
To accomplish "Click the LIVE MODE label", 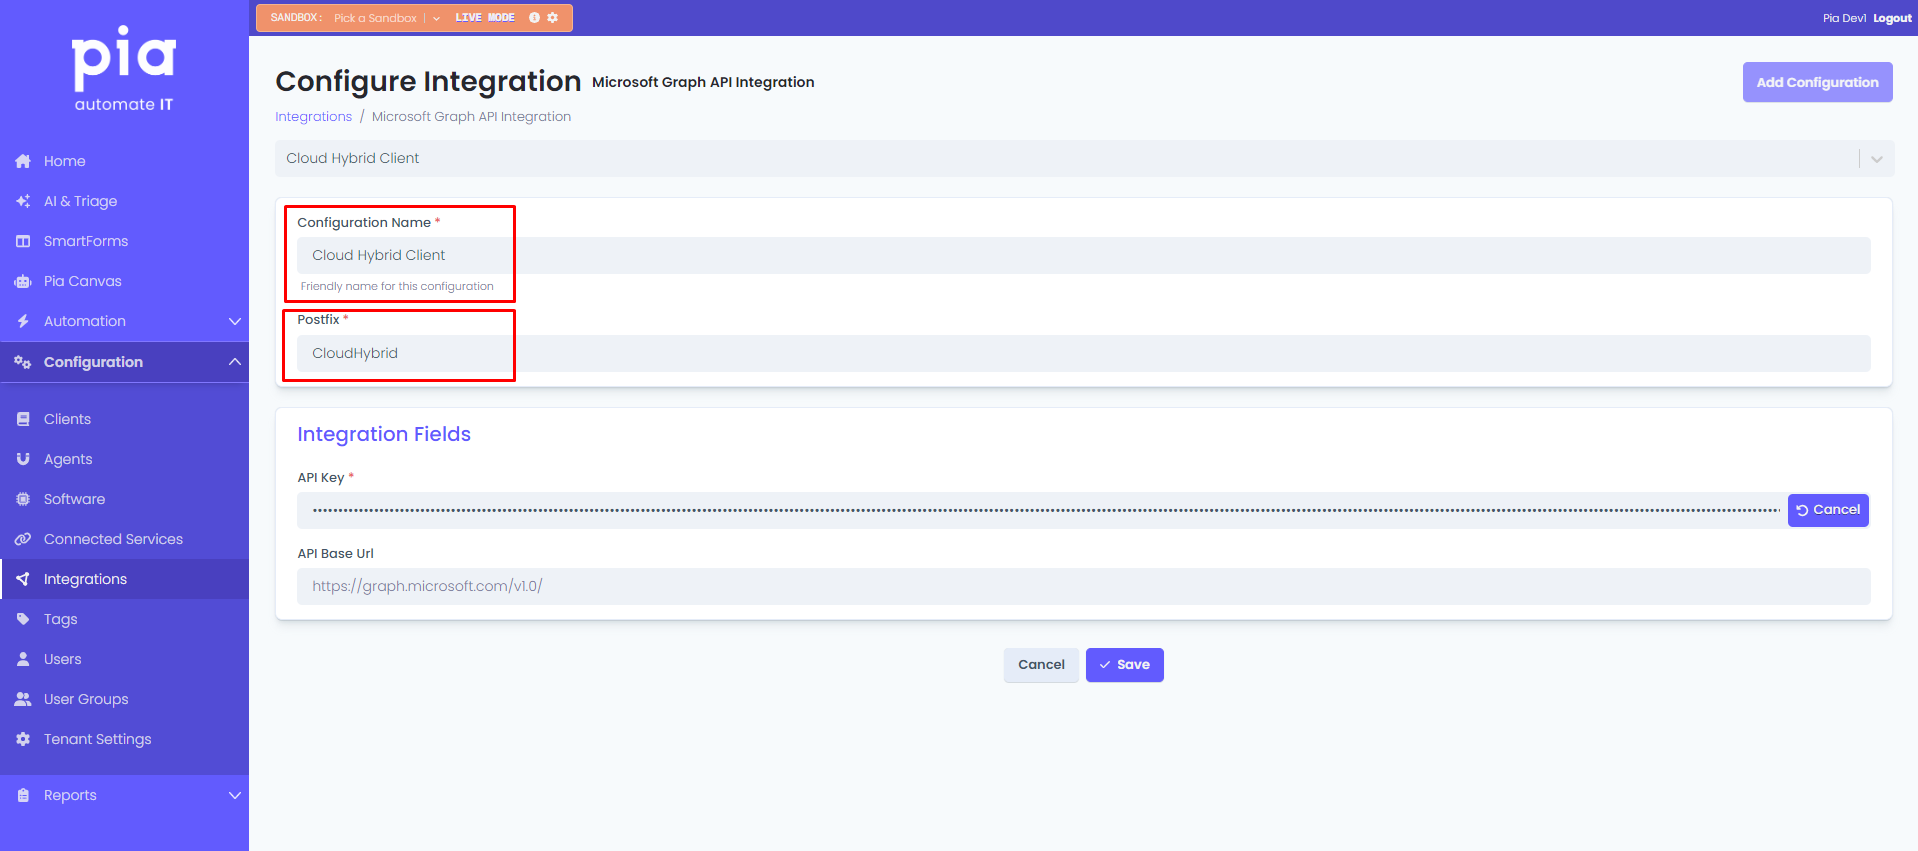I will point(485,18).
